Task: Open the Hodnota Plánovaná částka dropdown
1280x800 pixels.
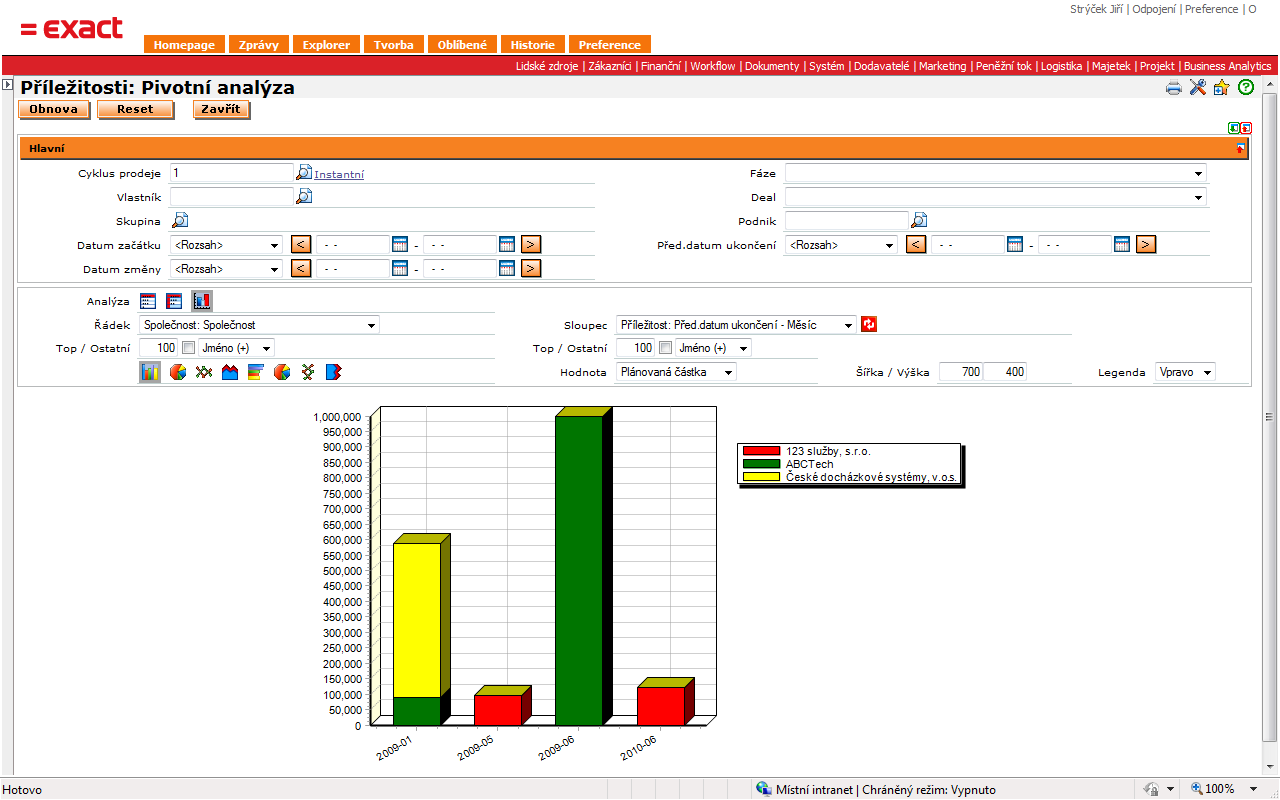Action: click(x=677, y=372)
